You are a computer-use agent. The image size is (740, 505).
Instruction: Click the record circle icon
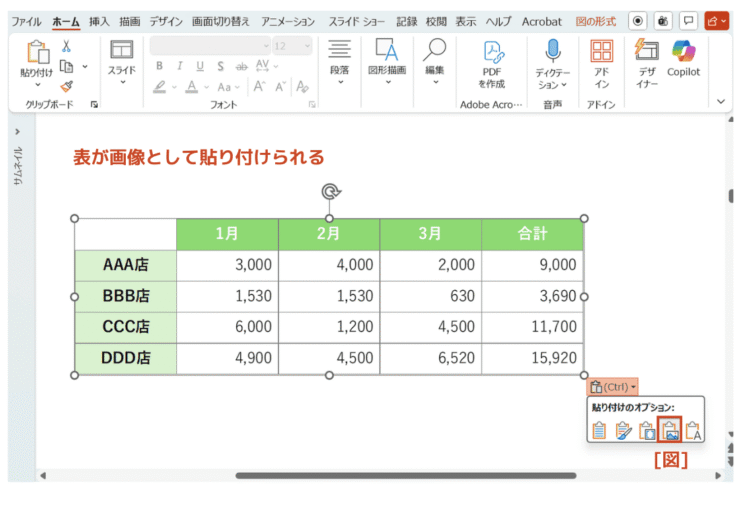click(x=637, y=21)
